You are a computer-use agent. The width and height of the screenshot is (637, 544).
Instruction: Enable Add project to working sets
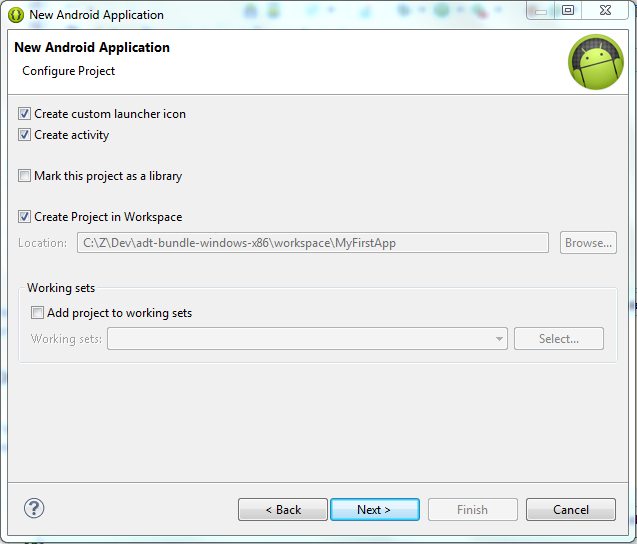[x=37, y=313]
